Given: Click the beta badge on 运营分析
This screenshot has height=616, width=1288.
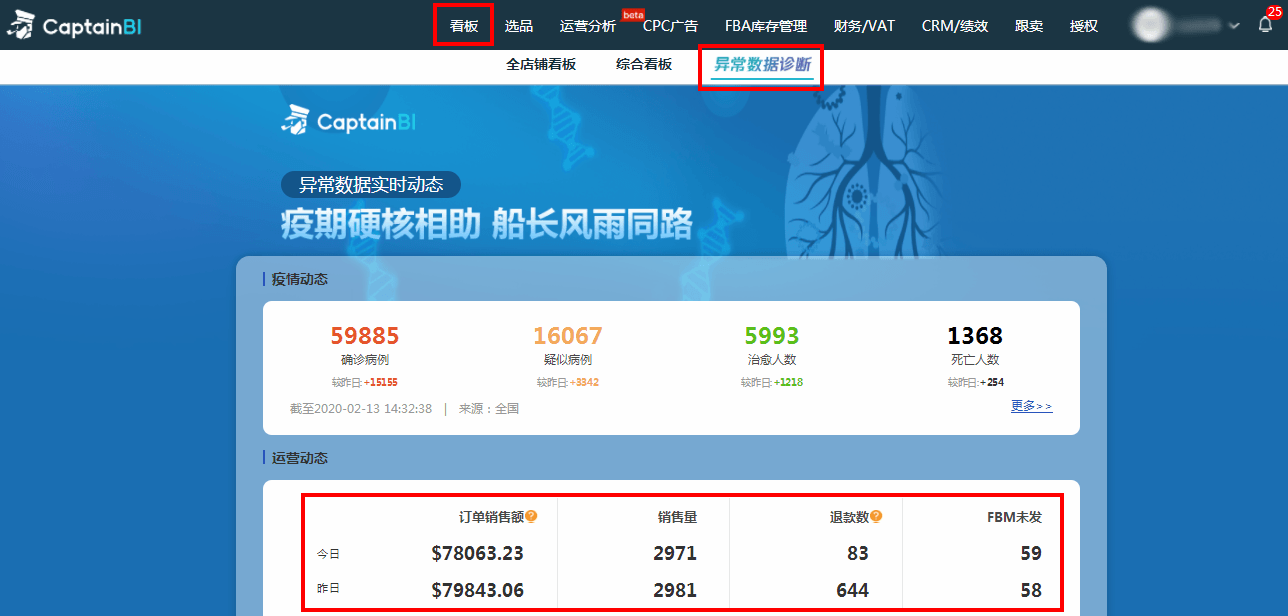Looking at the screenshot, I should (x=633, y=14).
